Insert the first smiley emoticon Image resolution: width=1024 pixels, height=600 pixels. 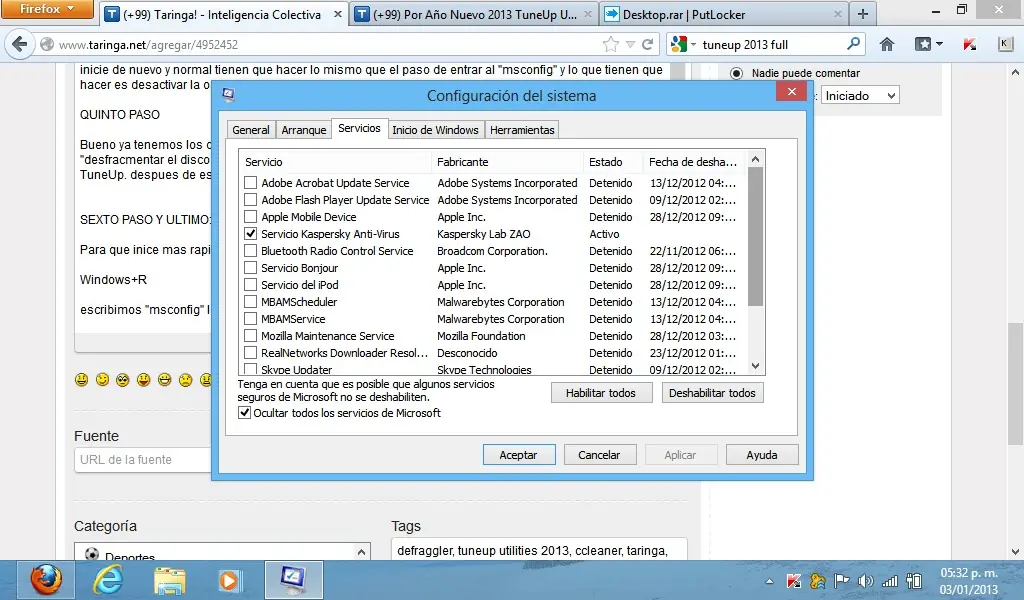[x=82, y=379]
